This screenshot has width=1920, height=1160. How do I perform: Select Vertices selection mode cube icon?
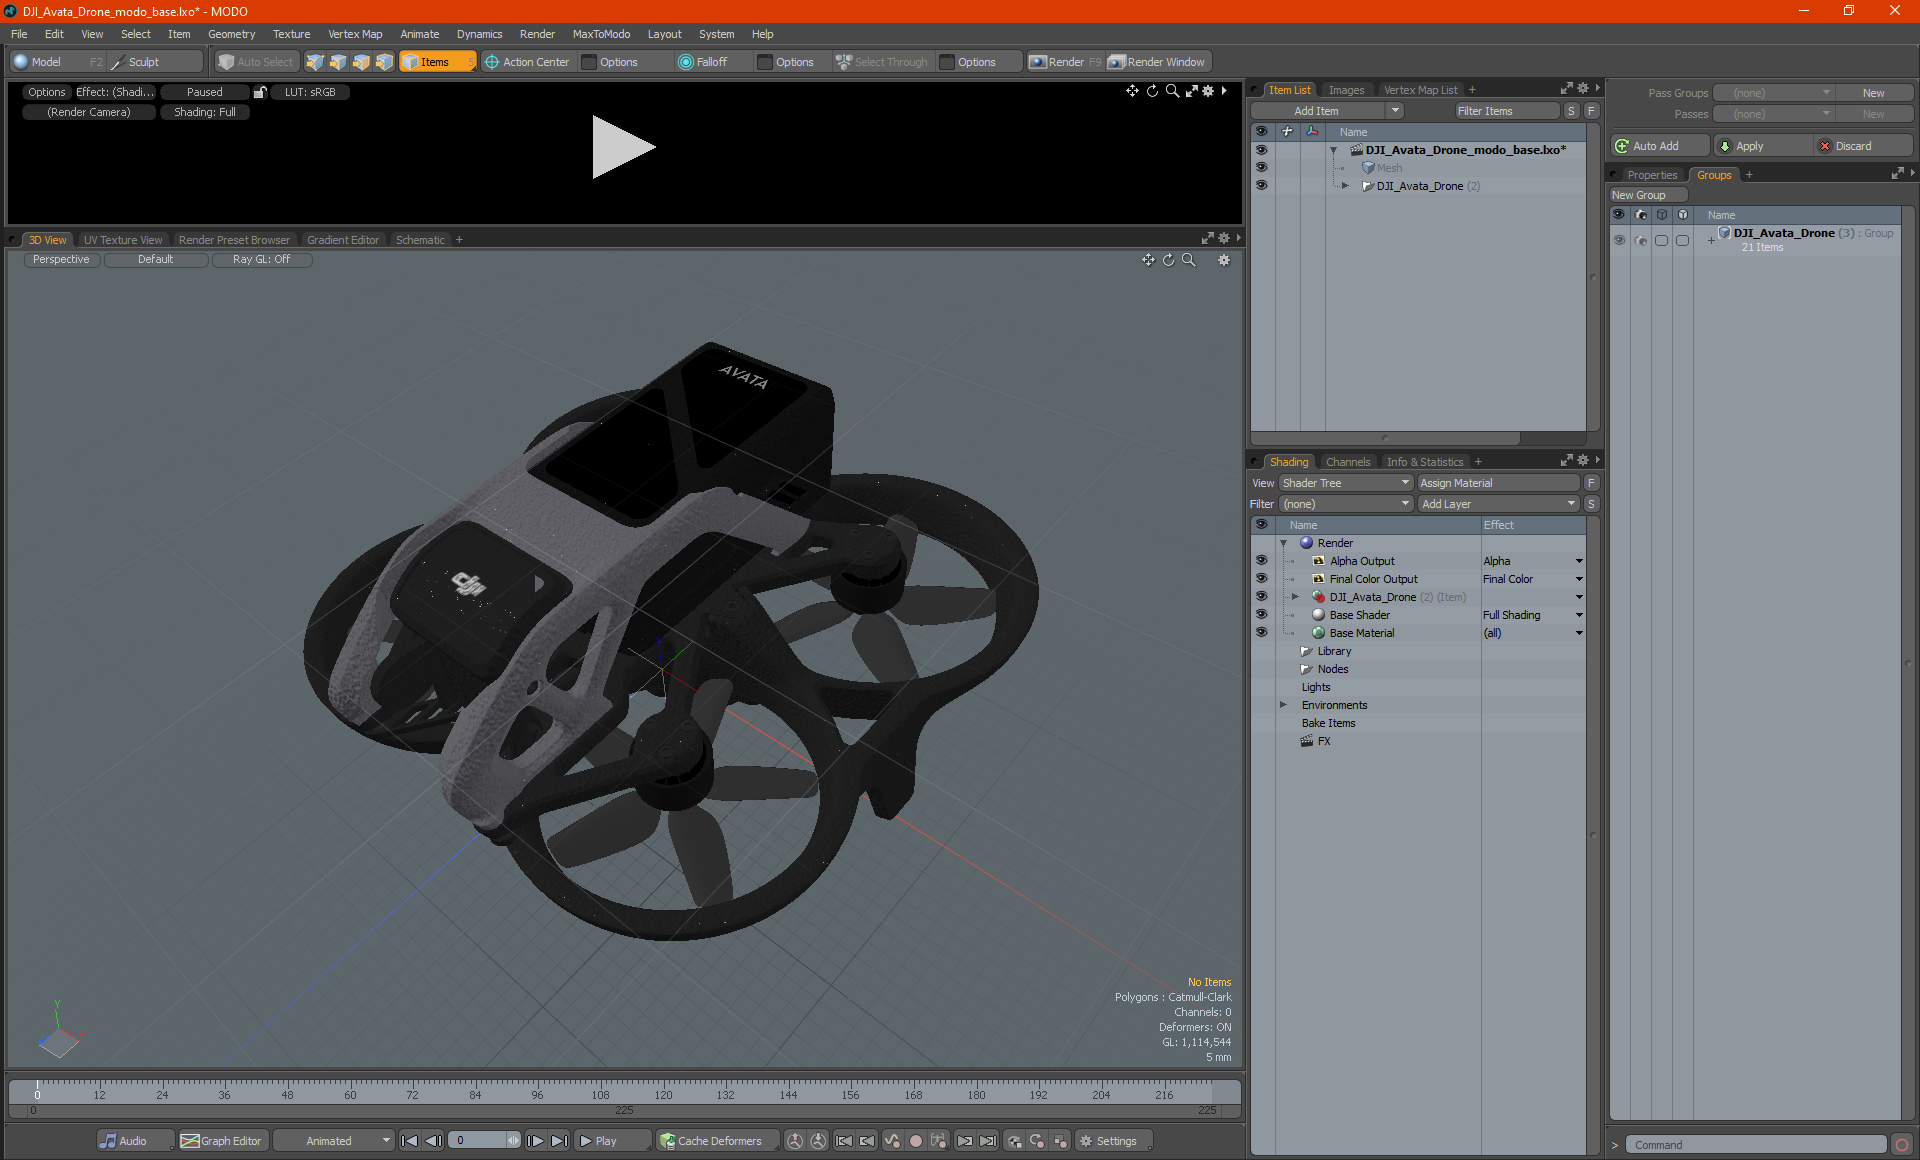pos(315,62)
